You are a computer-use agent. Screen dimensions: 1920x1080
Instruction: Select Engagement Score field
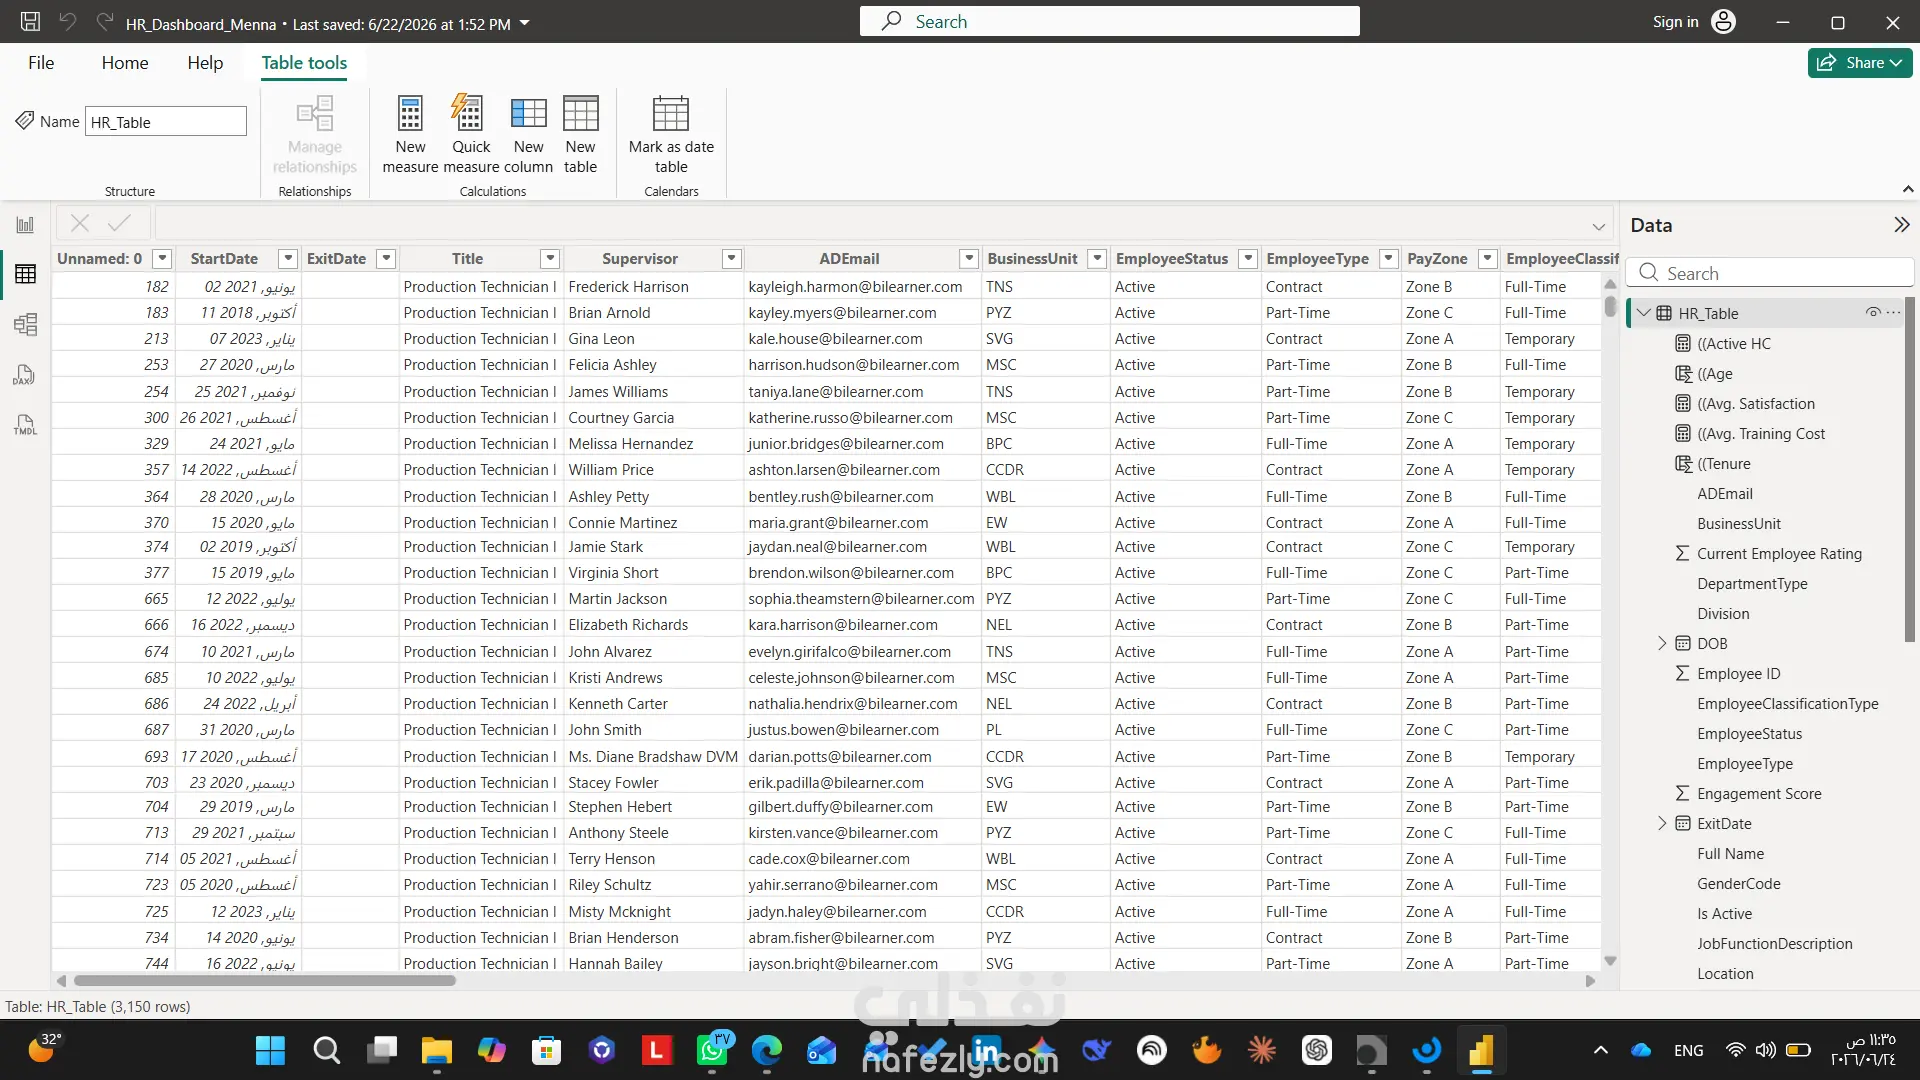(1759, 793)
